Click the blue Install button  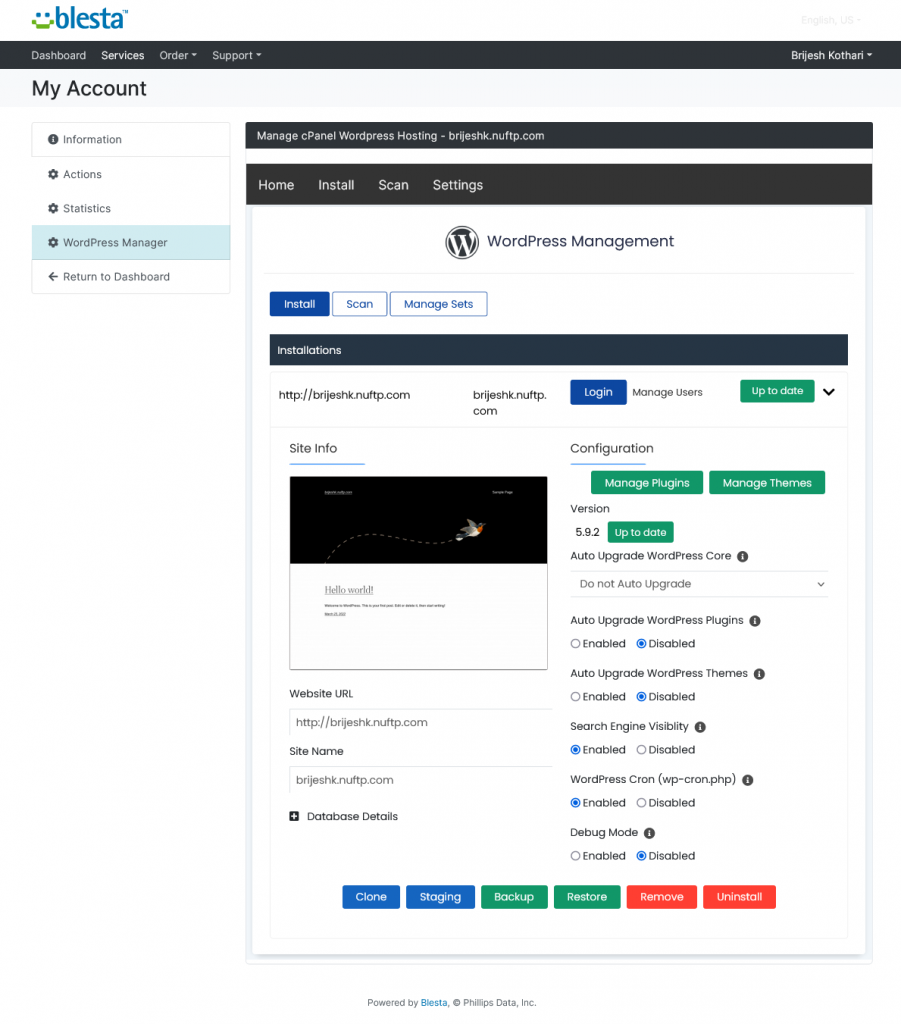pyautogui.click(x=300, y=304)
